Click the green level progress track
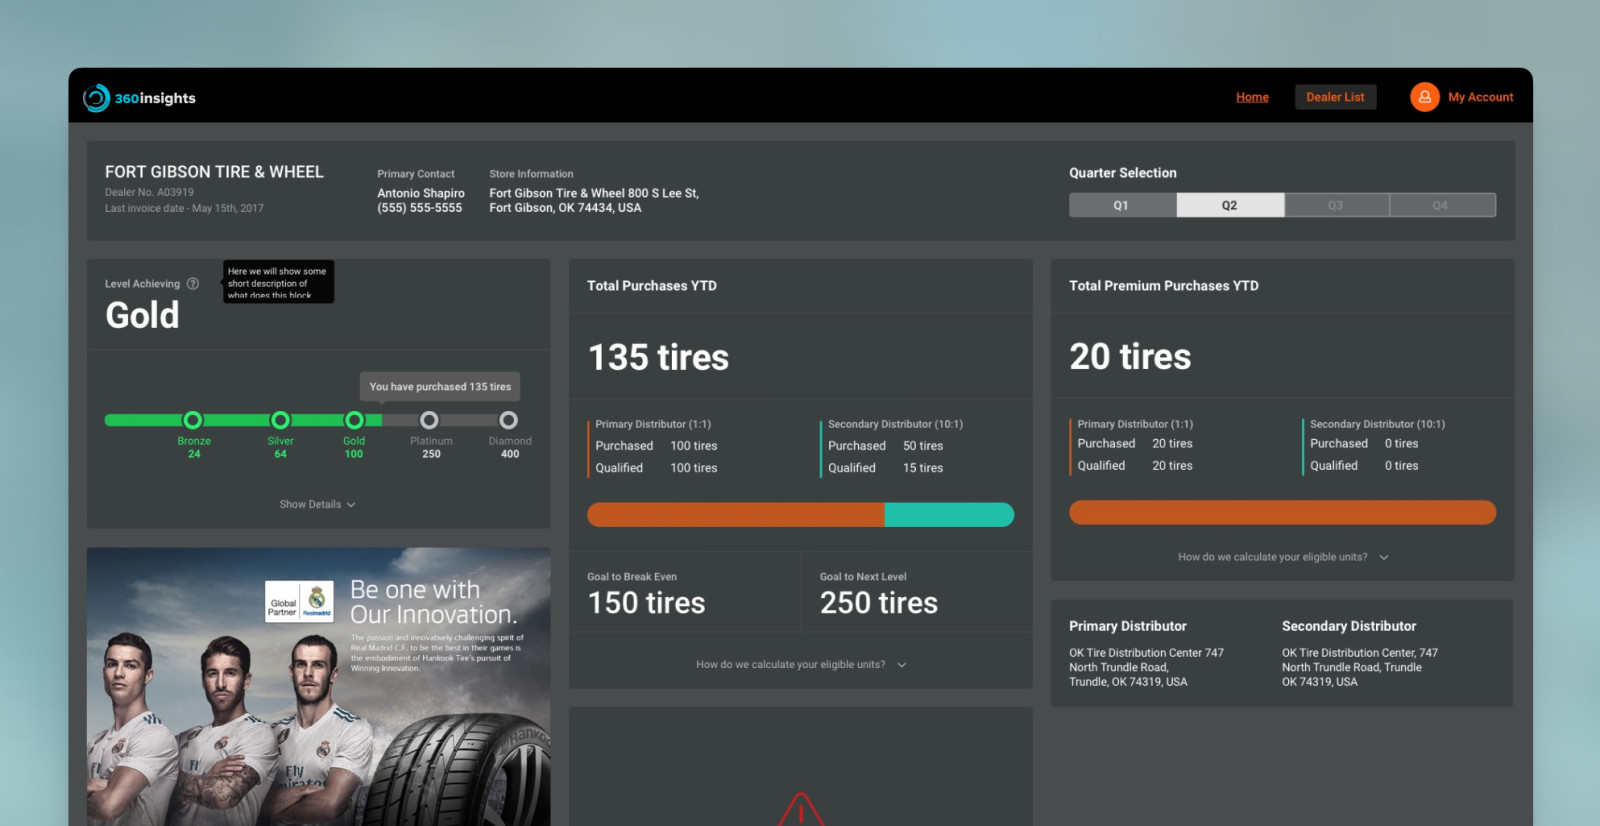 [x=243, y=420]
